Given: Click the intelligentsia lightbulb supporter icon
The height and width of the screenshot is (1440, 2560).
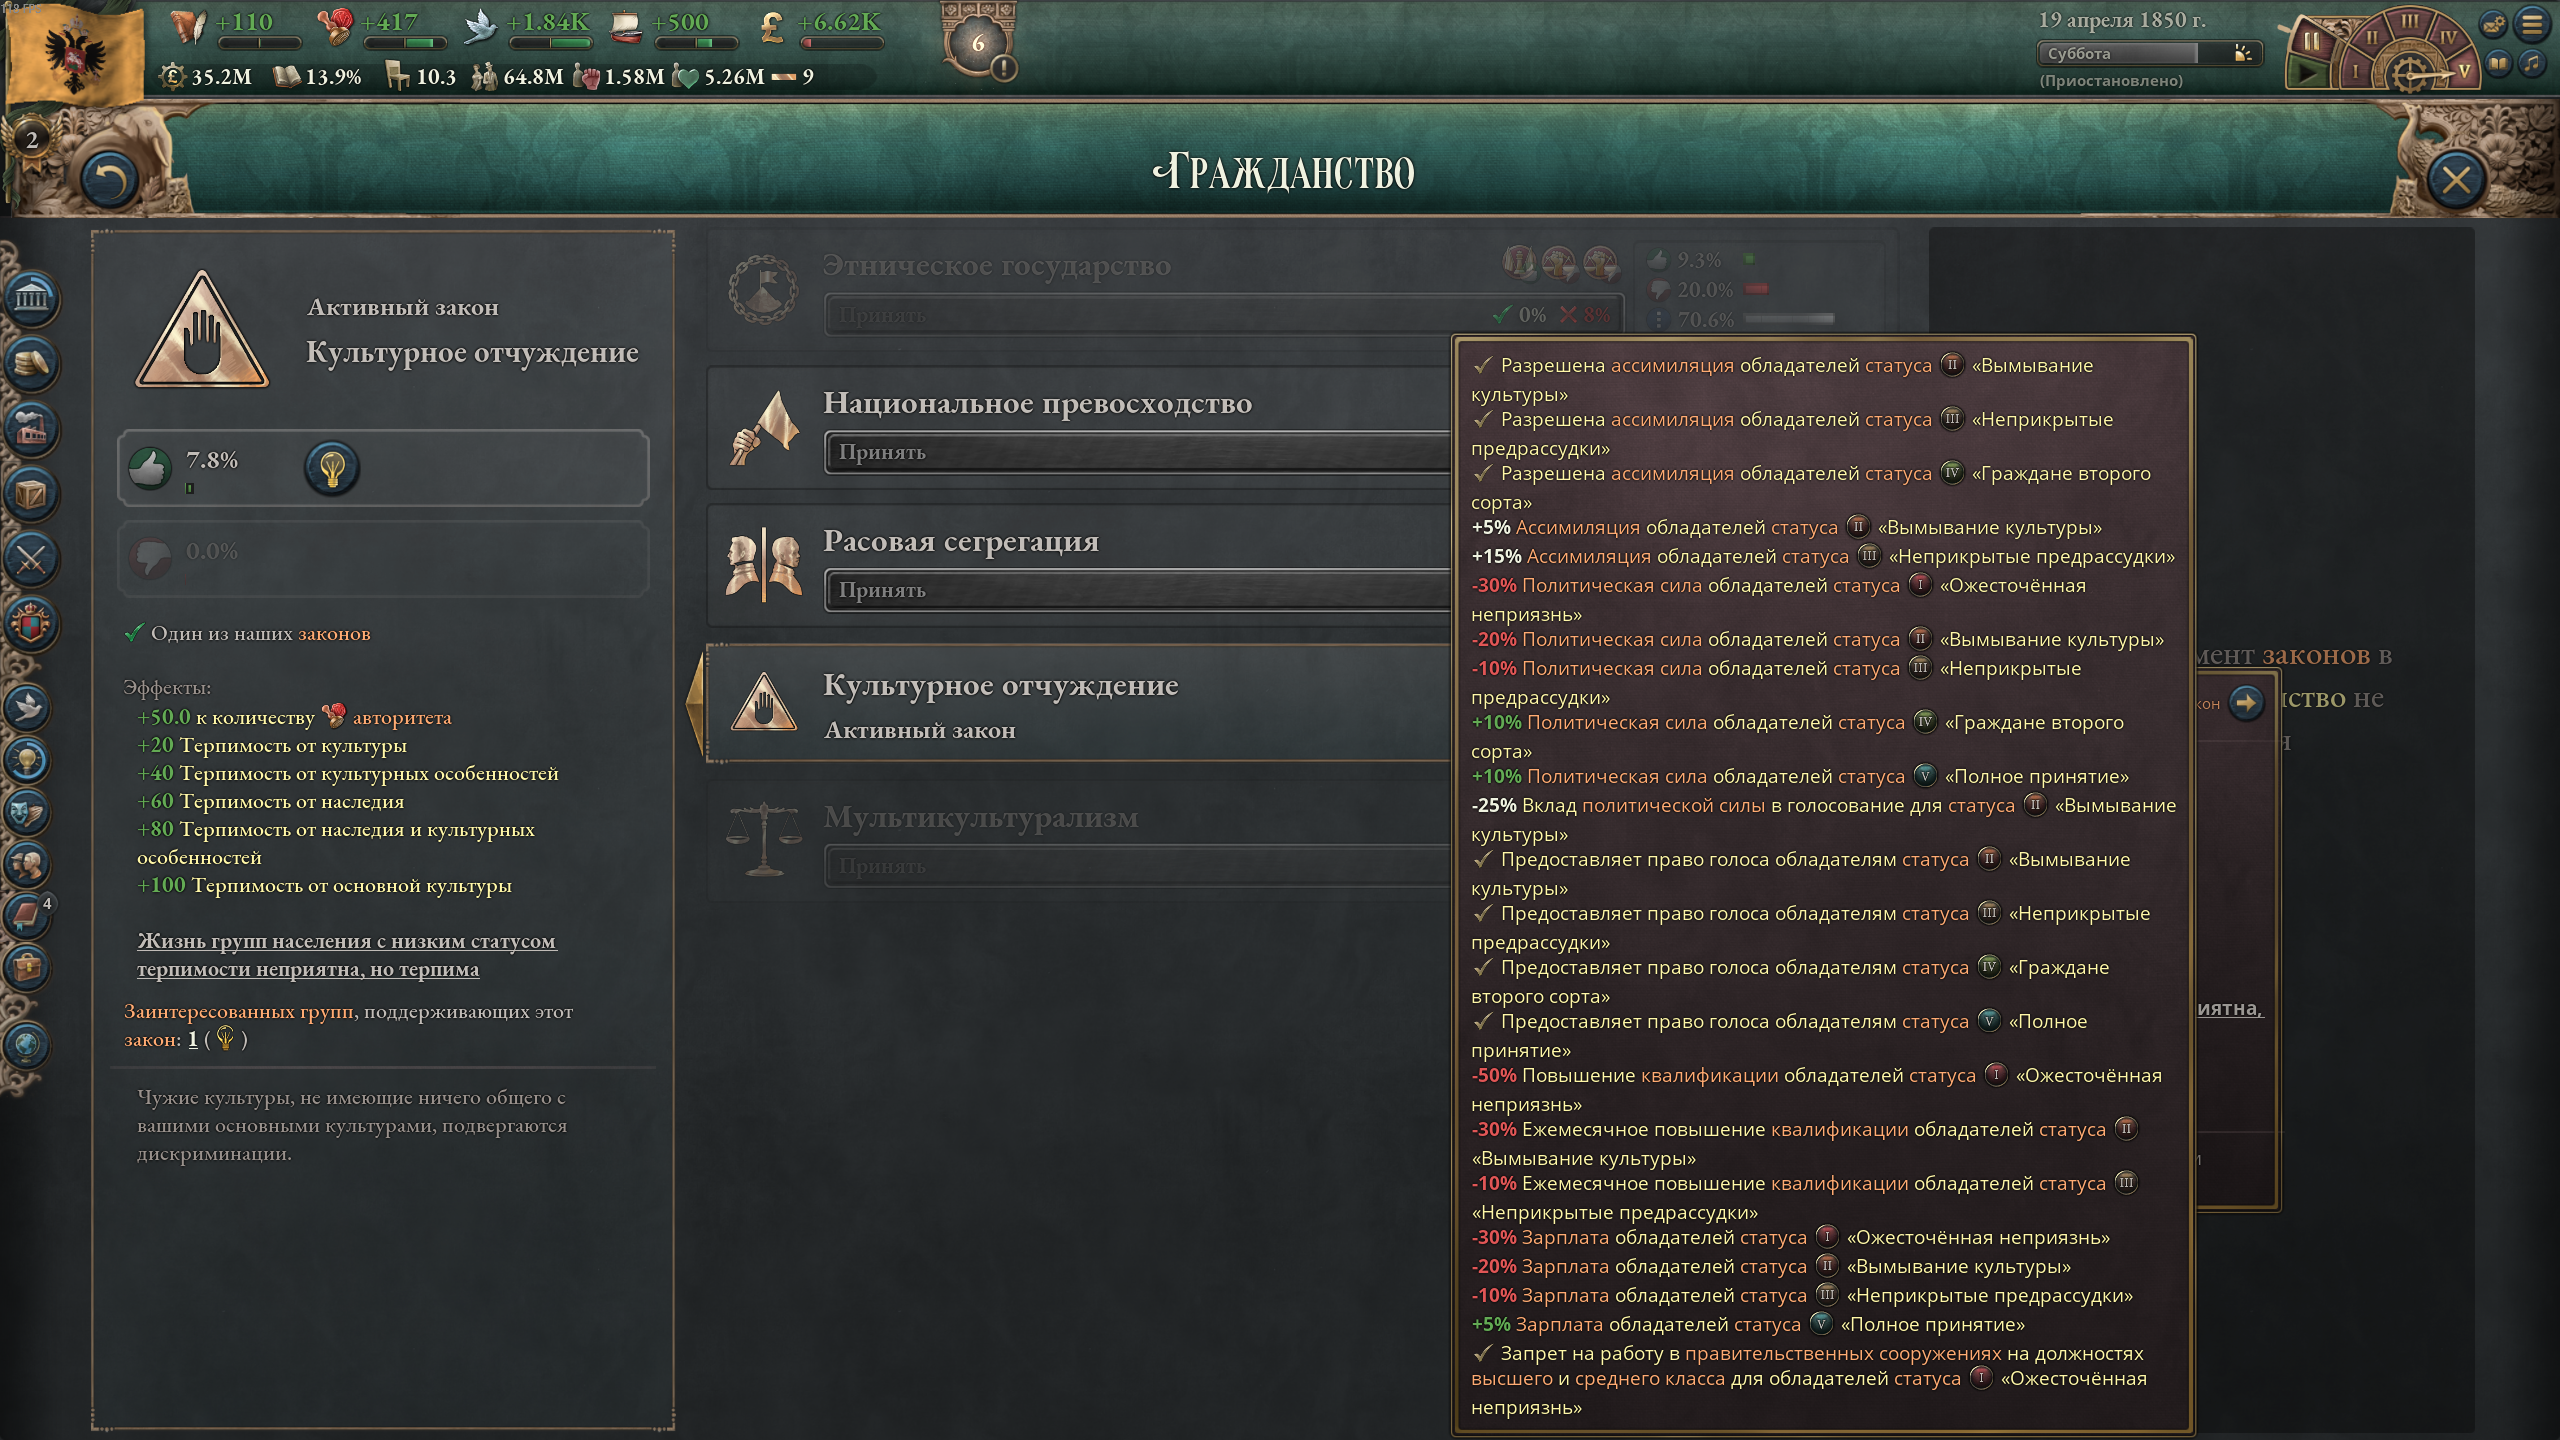Looking at the screenshot, I should (332, 467).
